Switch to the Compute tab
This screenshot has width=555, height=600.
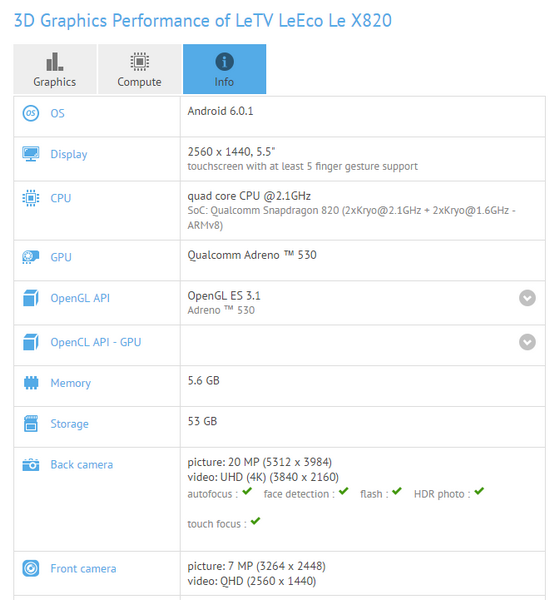coord(139,69)
